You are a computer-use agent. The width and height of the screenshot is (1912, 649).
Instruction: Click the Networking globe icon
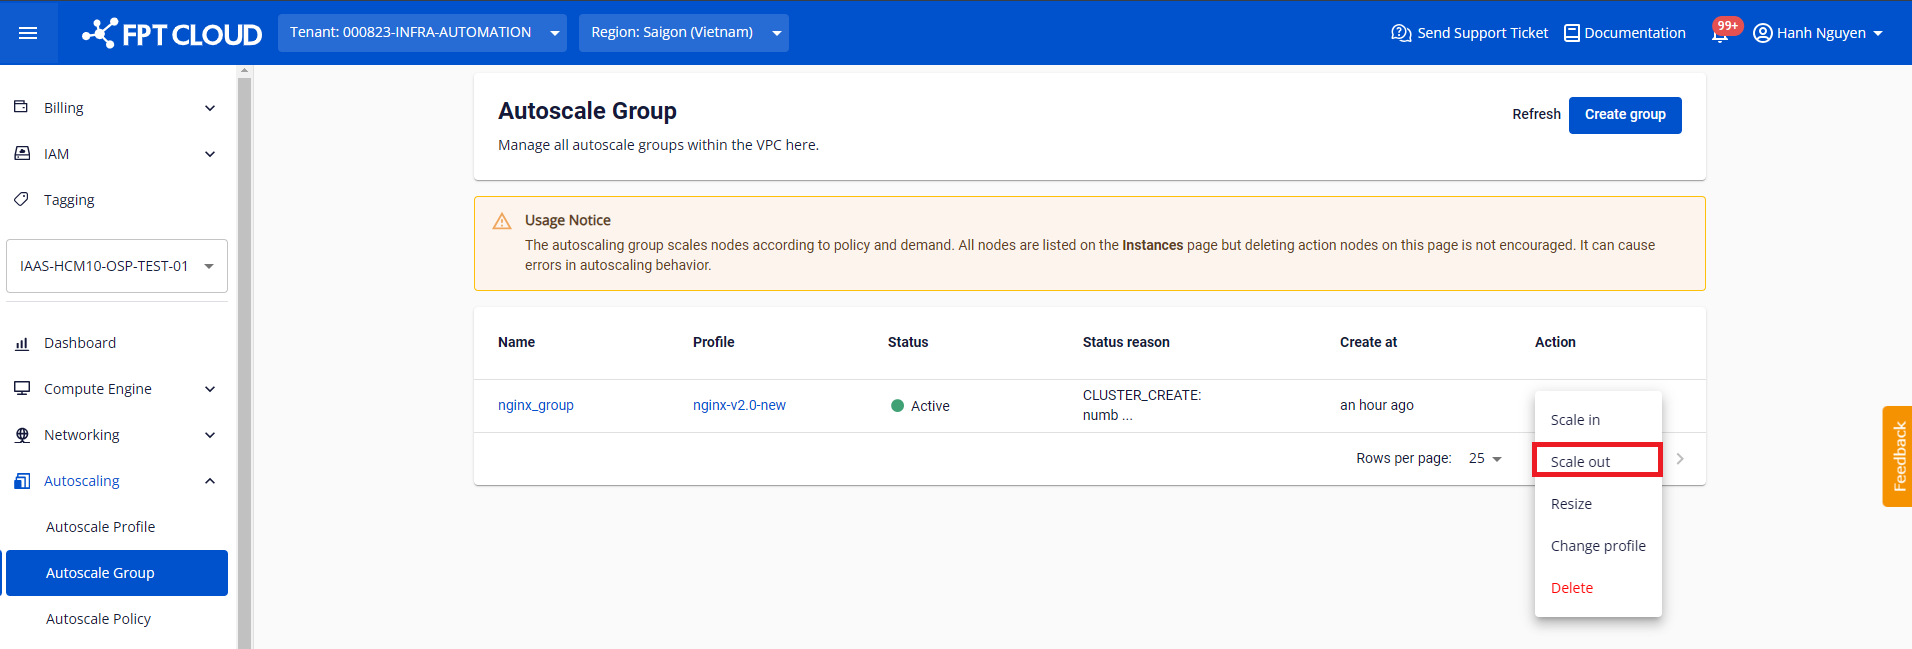click(21, 435)
